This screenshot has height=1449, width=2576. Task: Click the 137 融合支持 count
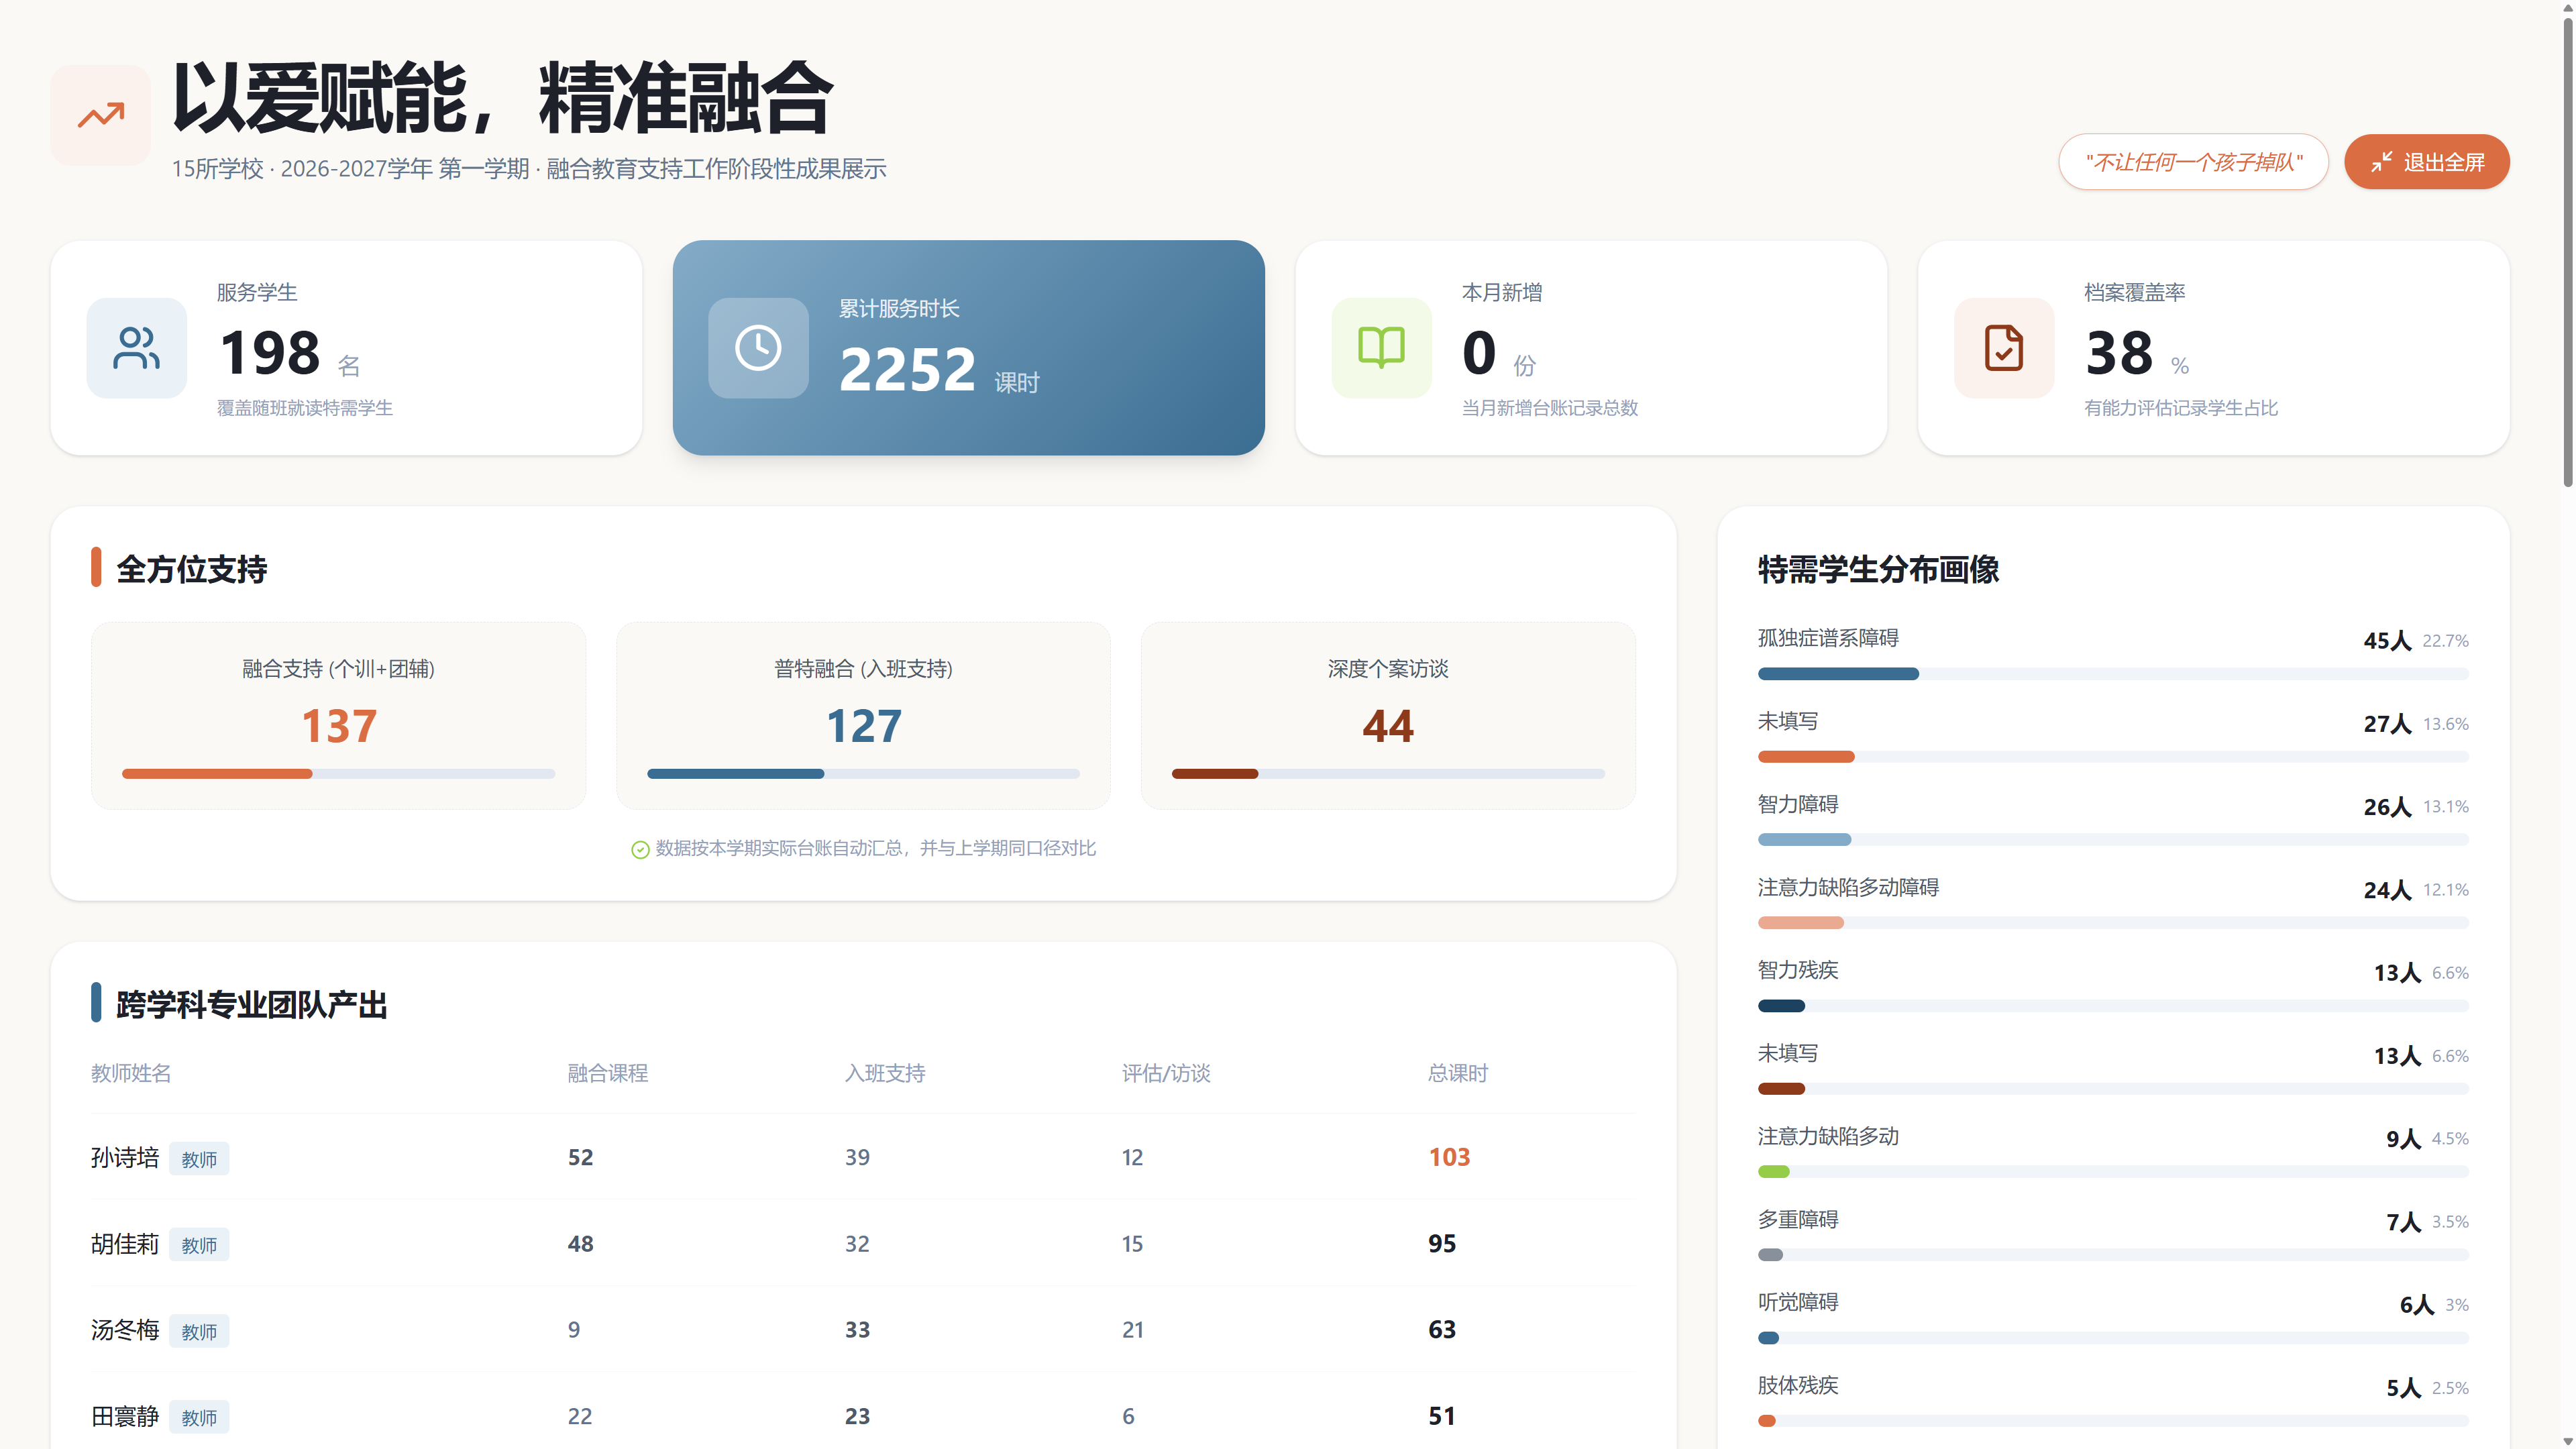(339, 726)
